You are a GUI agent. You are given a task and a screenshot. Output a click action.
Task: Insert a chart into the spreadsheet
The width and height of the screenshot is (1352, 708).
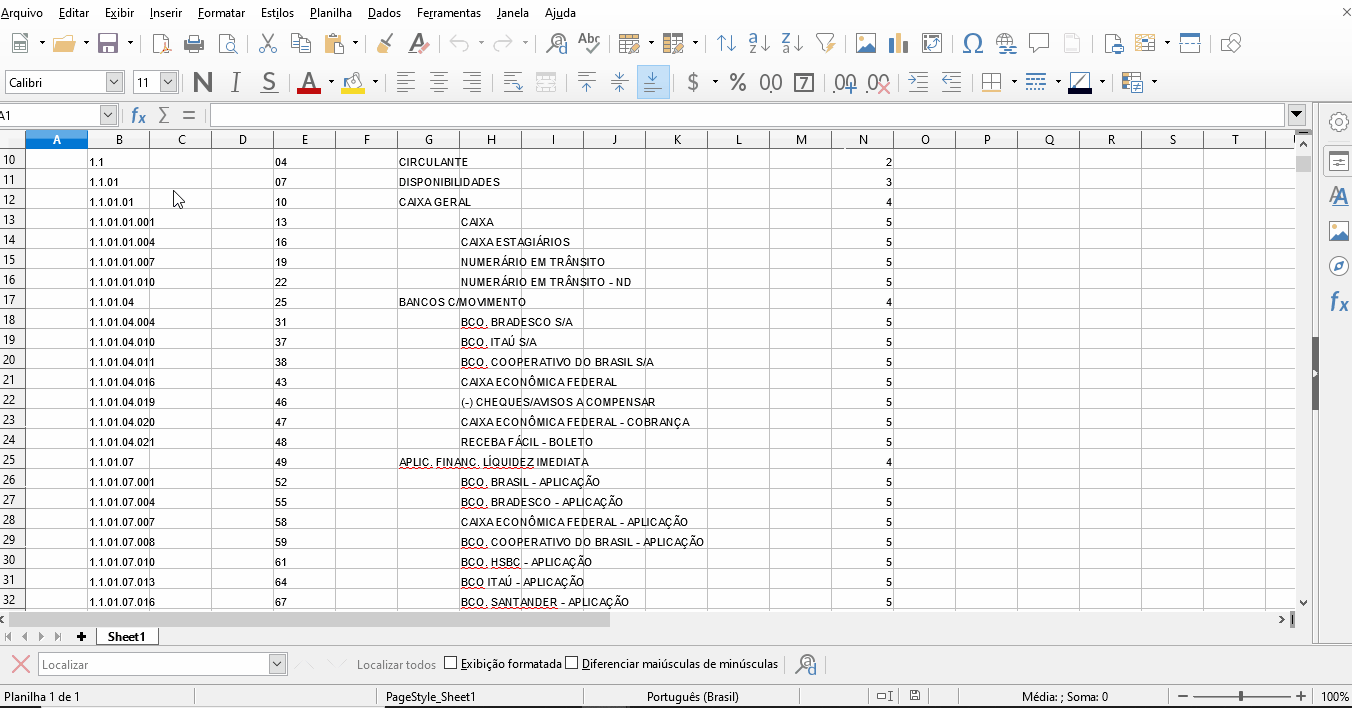coord(898,43)
